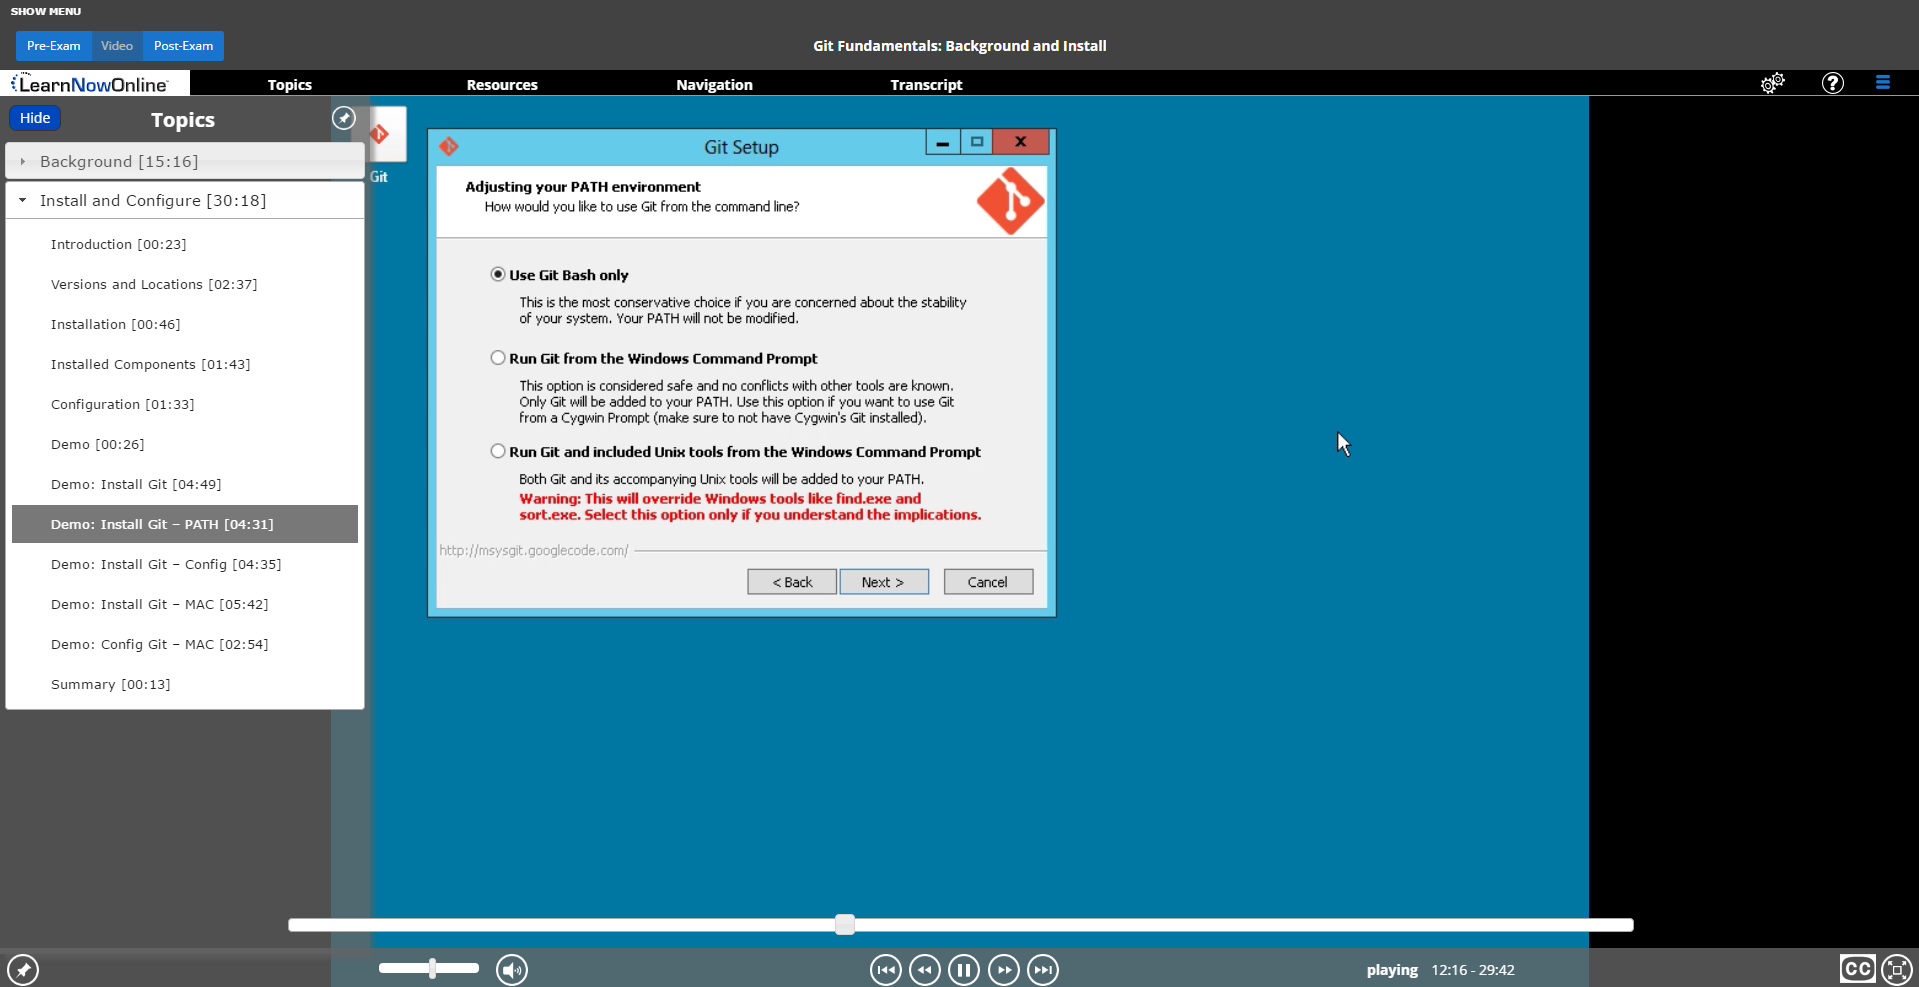Select Run Git from Windows Command Prompt
The width and height of the screenshot is (1919, 987).
498,358
